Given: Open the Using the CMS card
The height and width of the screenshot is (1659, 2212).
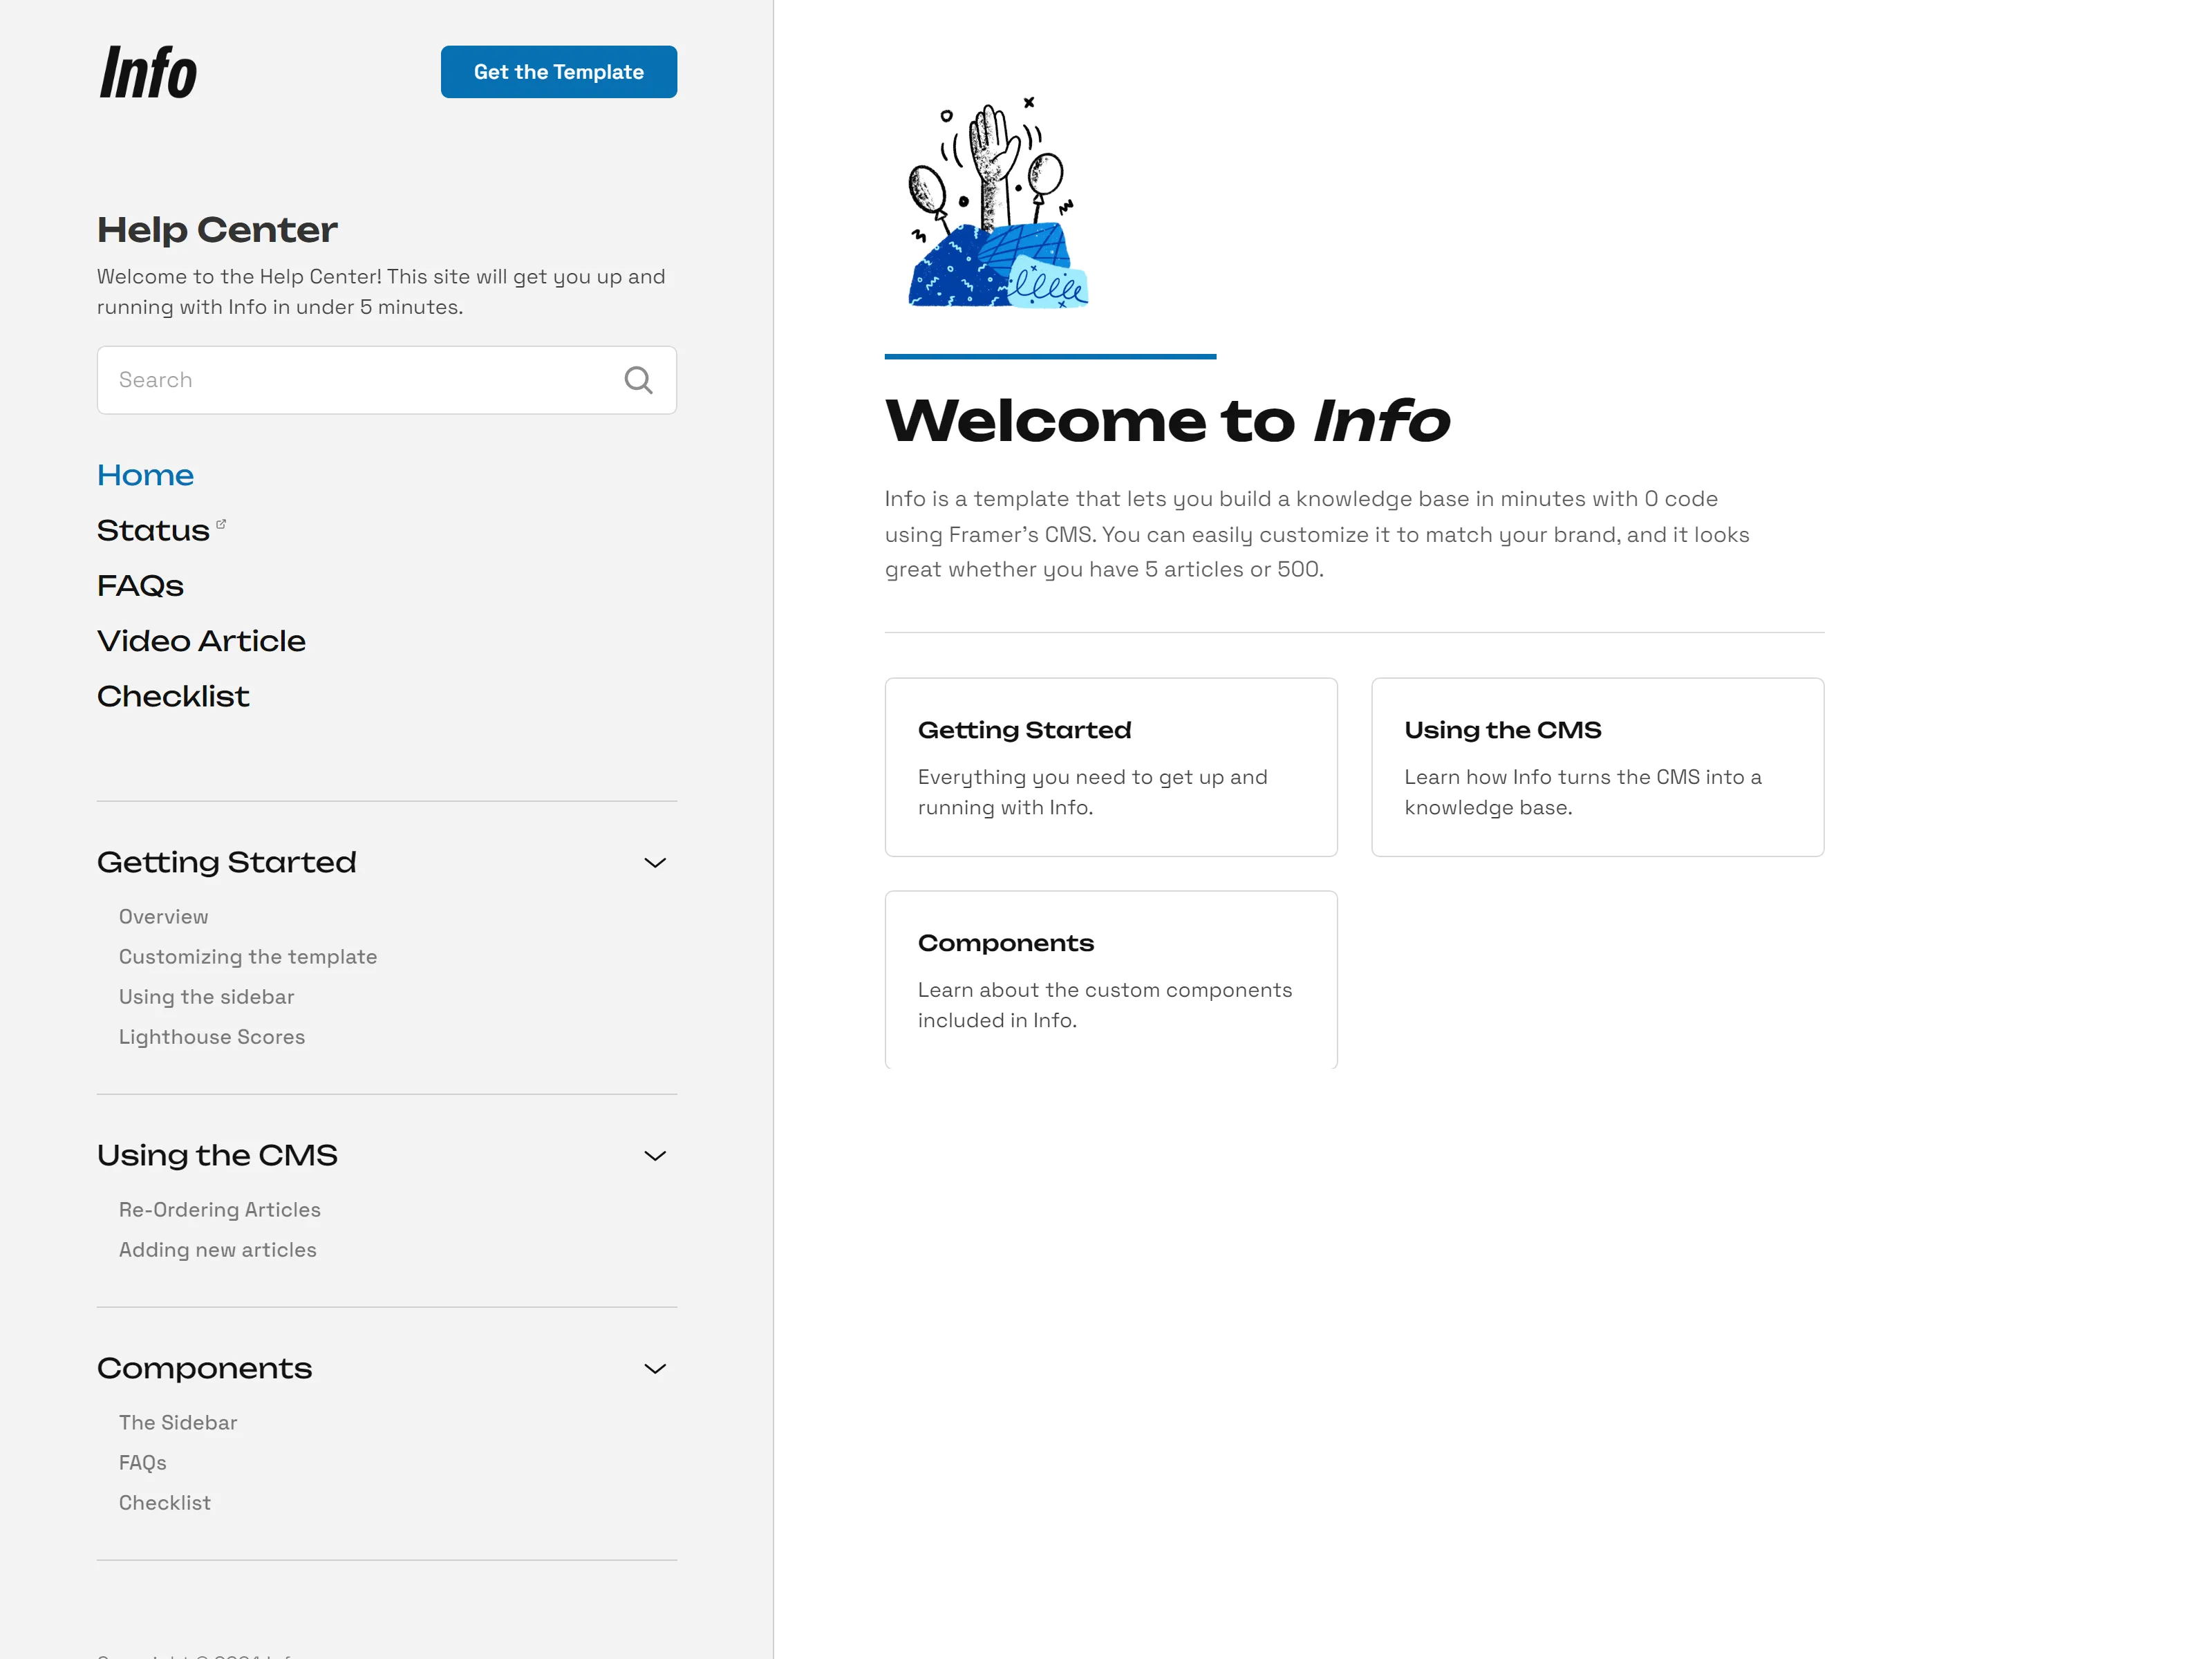Looking at the screenshot, I should 1598,767.
